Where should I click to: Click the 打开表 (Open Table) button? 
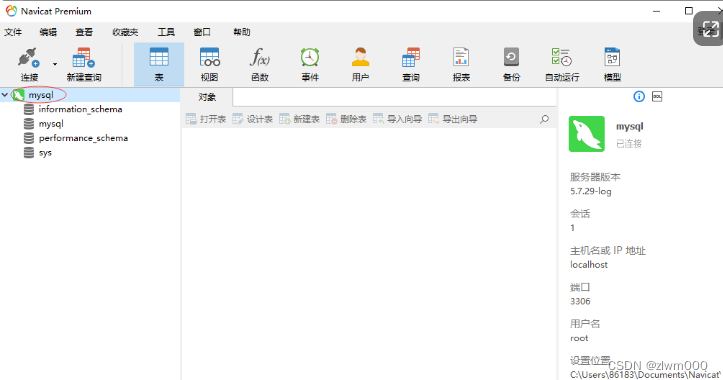click(206, 119)
